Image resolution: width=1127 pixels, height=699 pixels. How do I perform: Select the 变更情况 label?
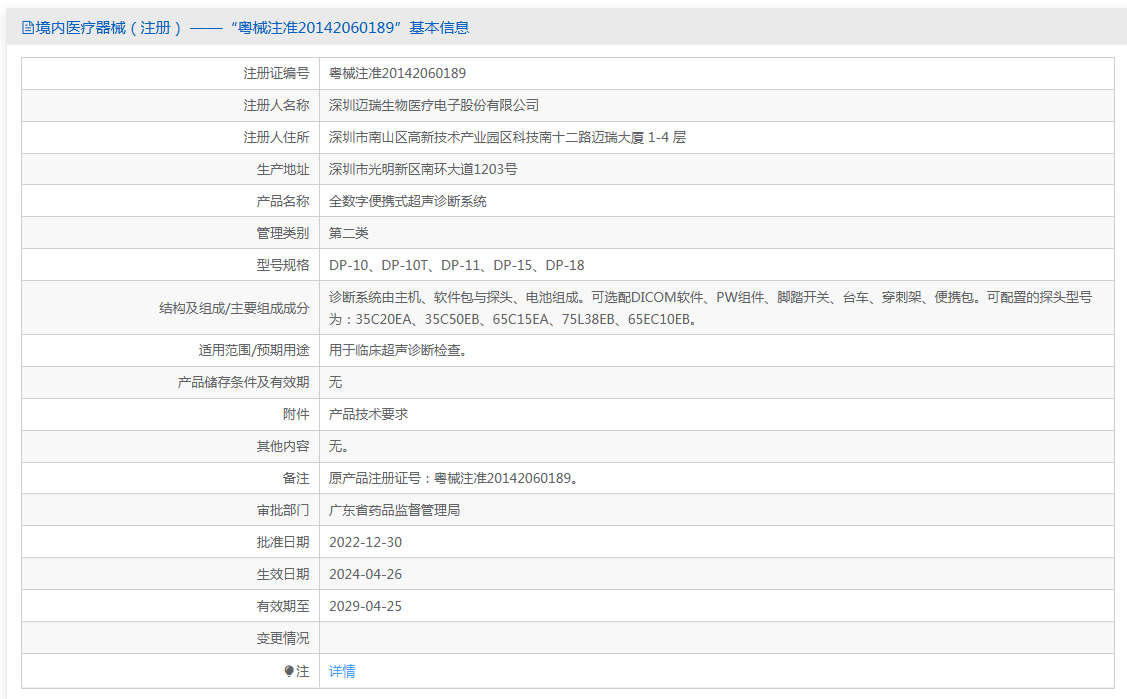tap(282, 639)
